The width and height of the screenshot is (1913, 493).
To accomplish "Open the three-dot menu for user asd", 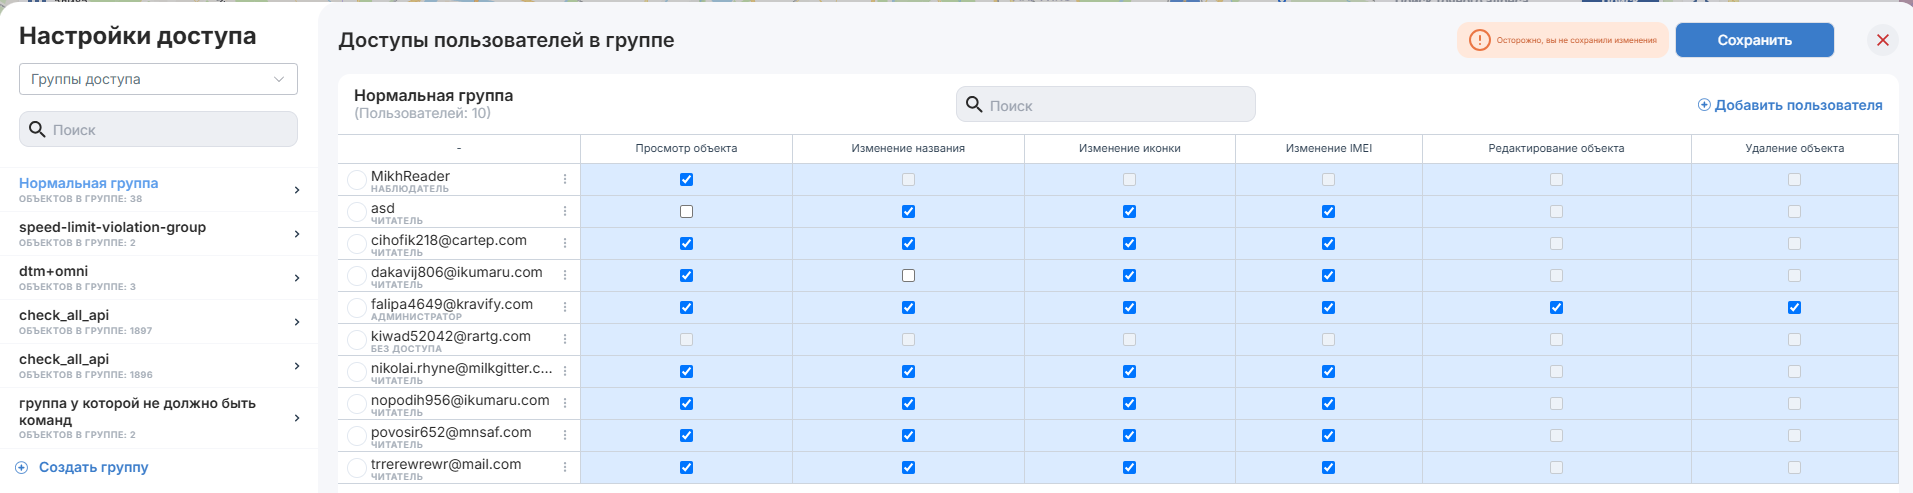I will (565, 212).
